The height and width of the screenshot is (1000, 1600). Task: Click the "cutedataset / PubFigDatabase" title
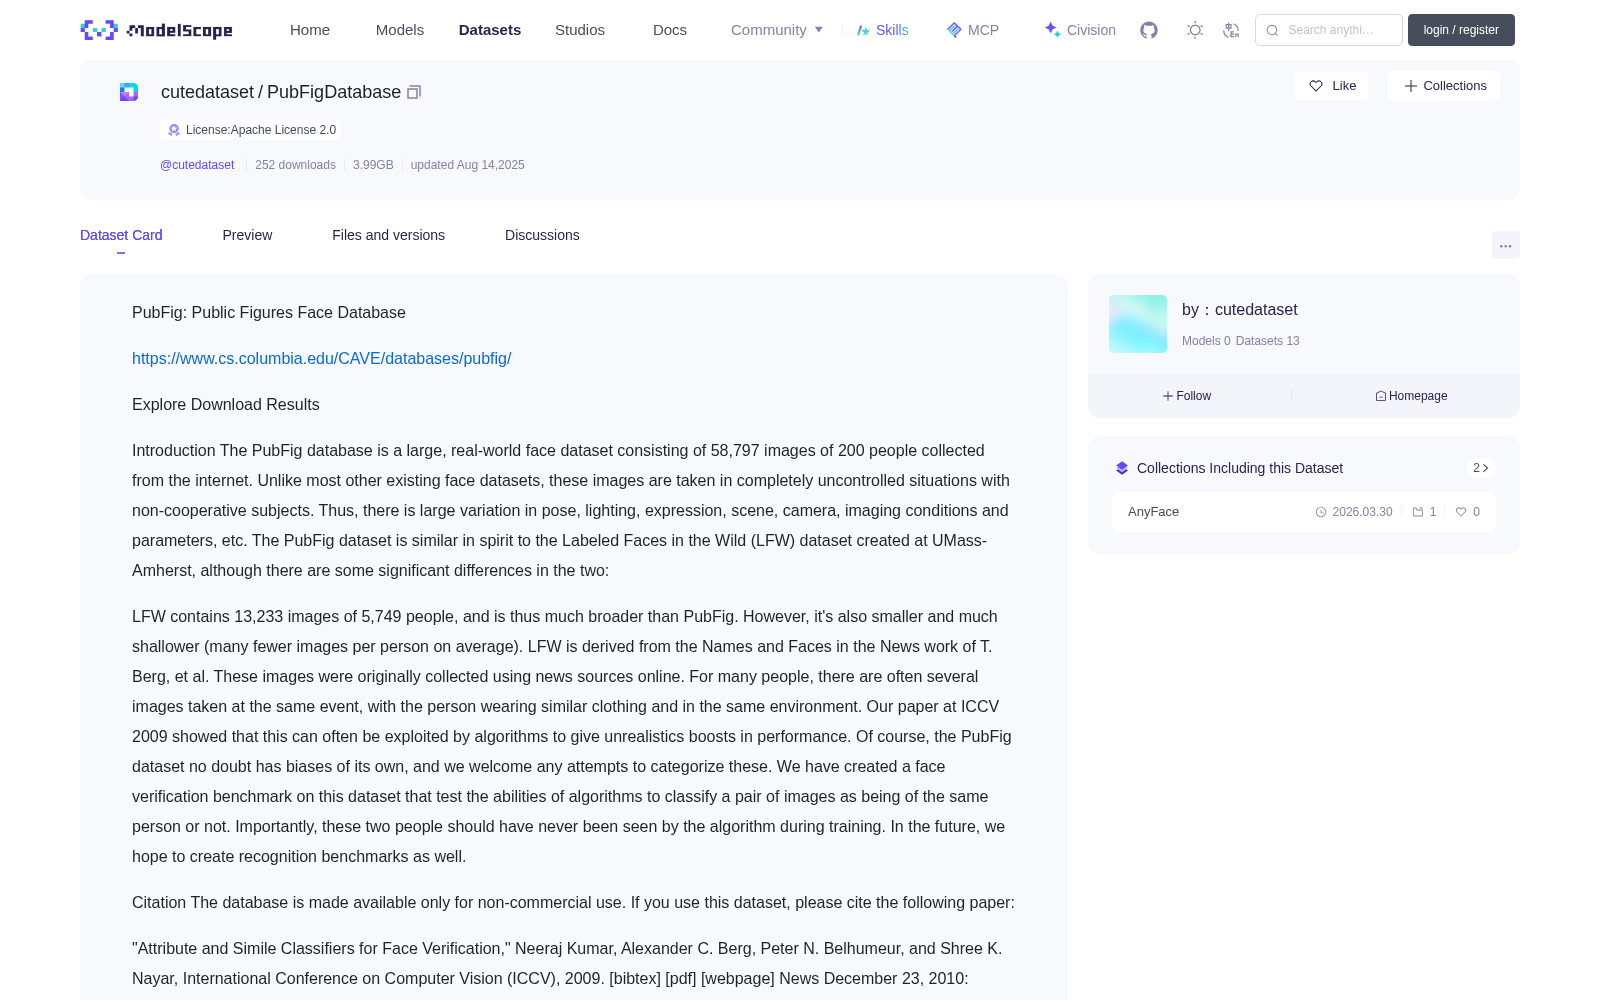281,92
